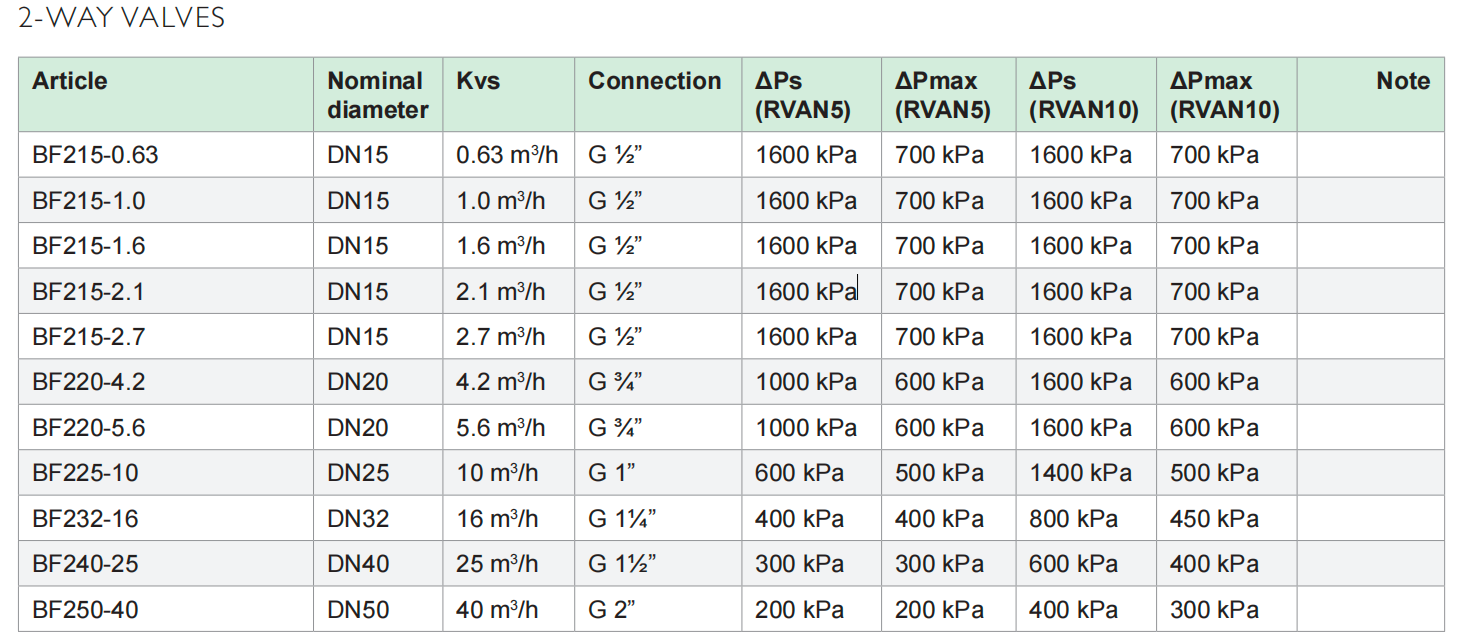The height and width of the screenshot is (642, 1460).
Task: Click the 25 m³/h Kvs cell
Action: (x=497, y=564)
